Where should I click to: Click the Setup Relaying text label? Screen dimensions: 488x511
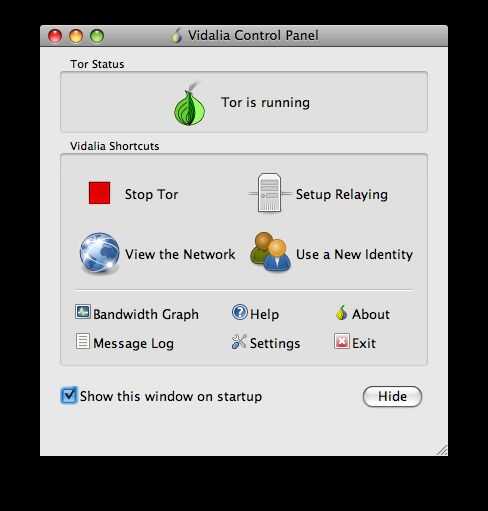point(342,194)
